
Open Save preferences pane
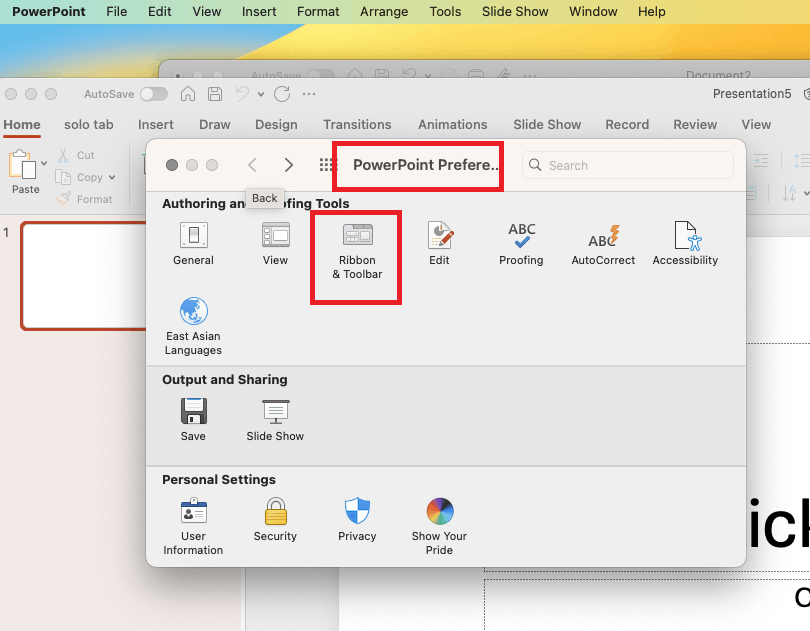click(193, 420)
